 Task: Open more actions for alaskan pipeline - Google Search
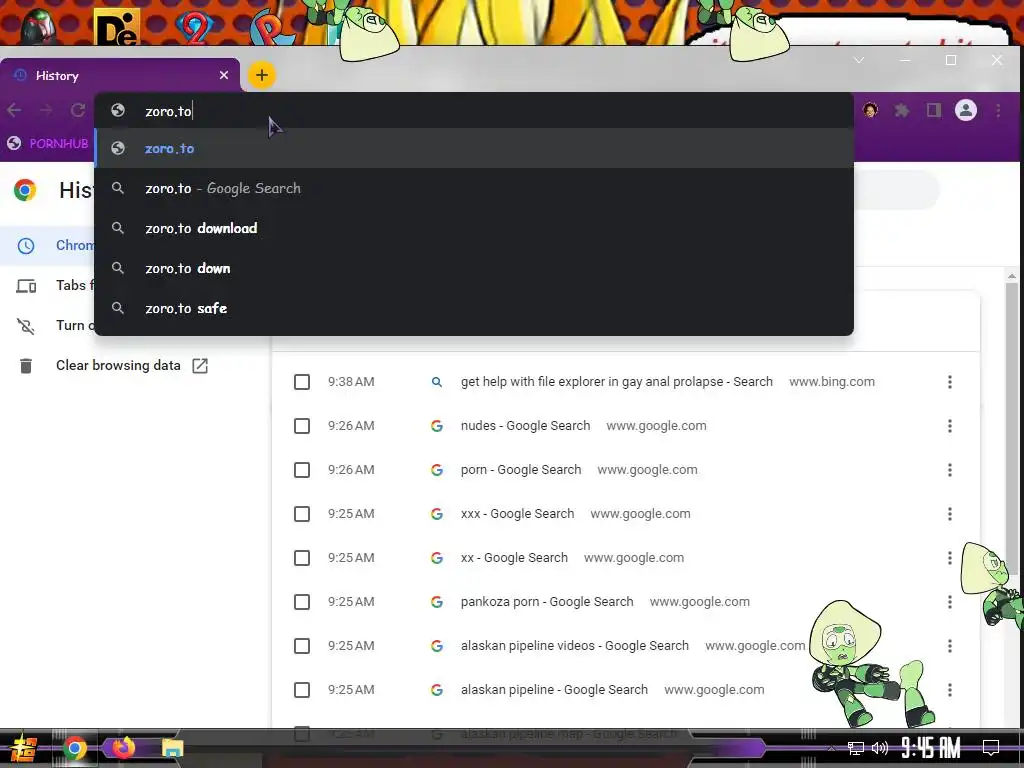coord(950,690)
